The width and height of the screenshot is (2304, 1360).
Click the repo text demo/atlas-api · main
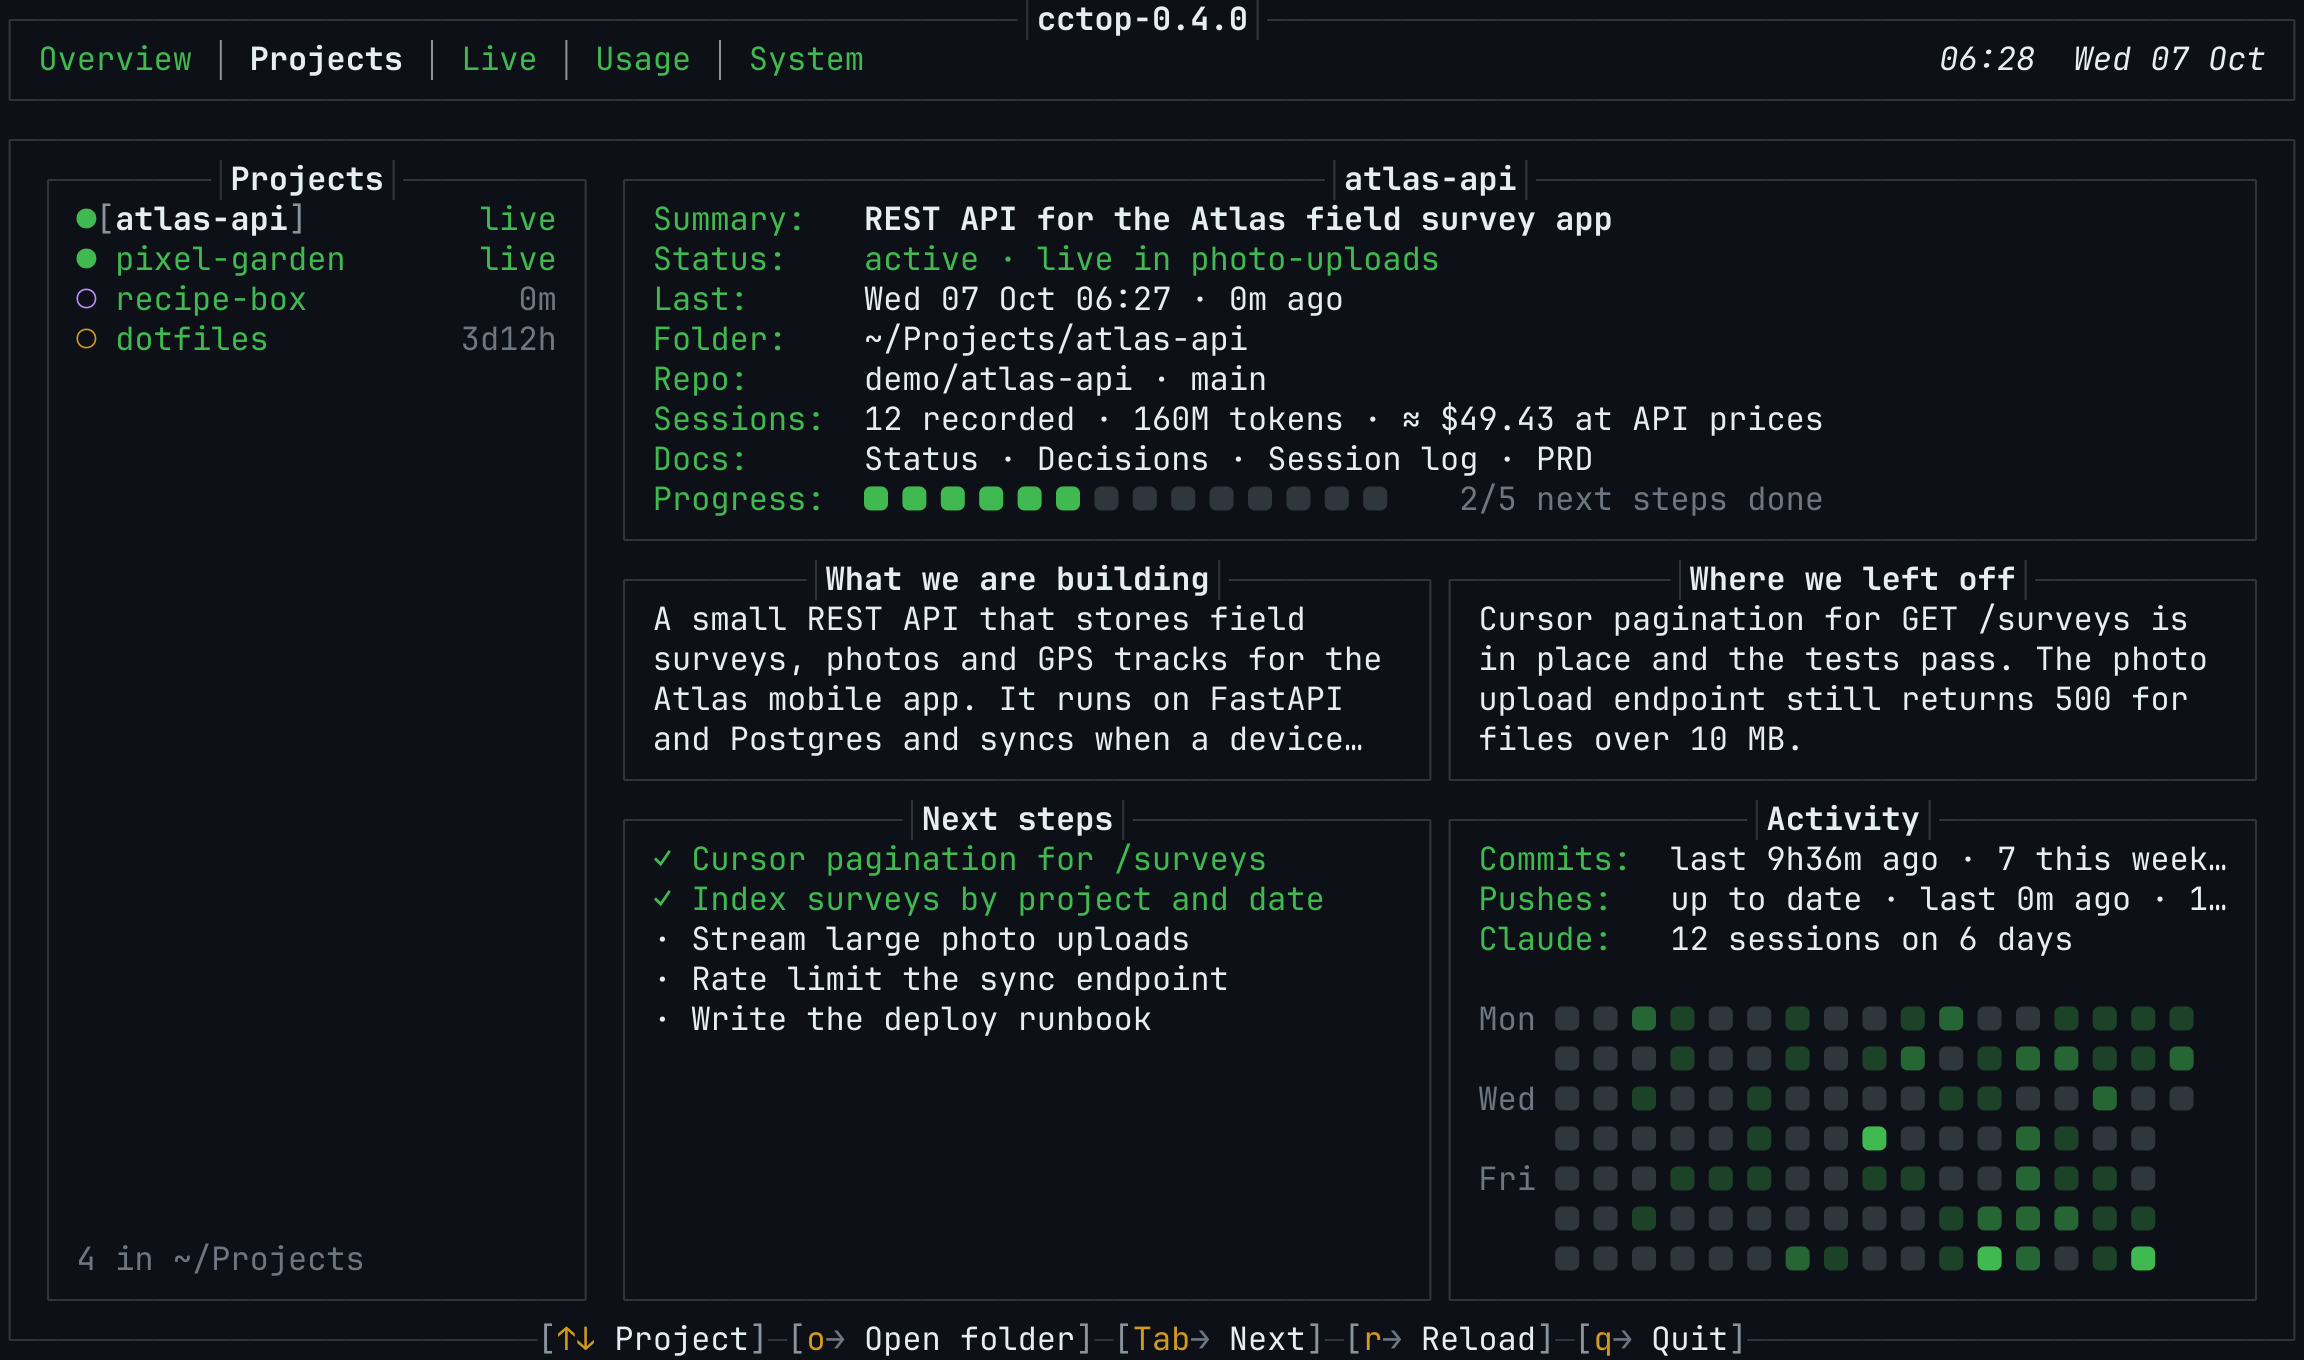point(1065,379)
